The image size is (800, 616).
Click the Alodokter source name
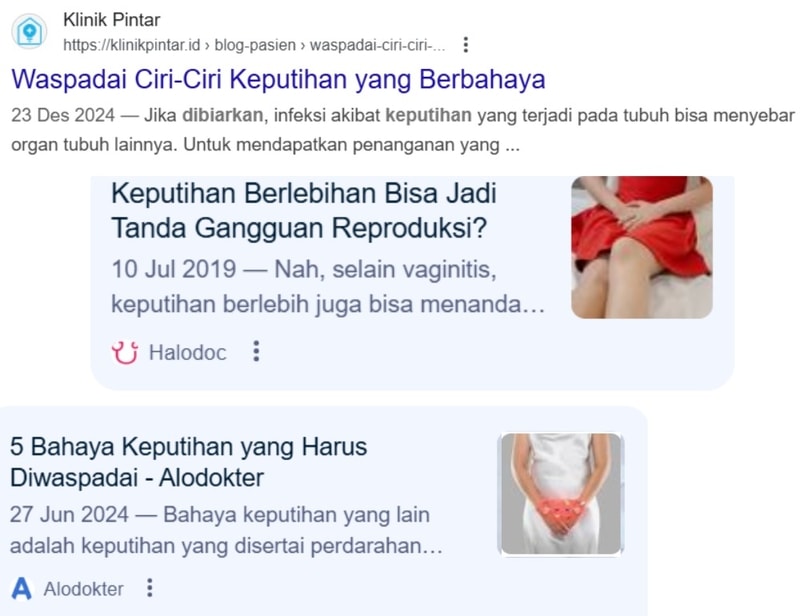tap(83, 589)
